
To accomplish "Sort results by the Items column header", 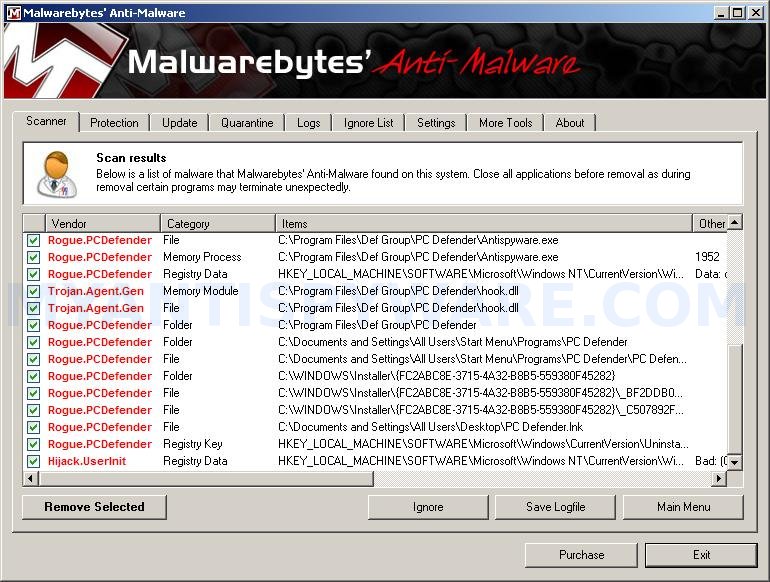I will click(484, 223).
